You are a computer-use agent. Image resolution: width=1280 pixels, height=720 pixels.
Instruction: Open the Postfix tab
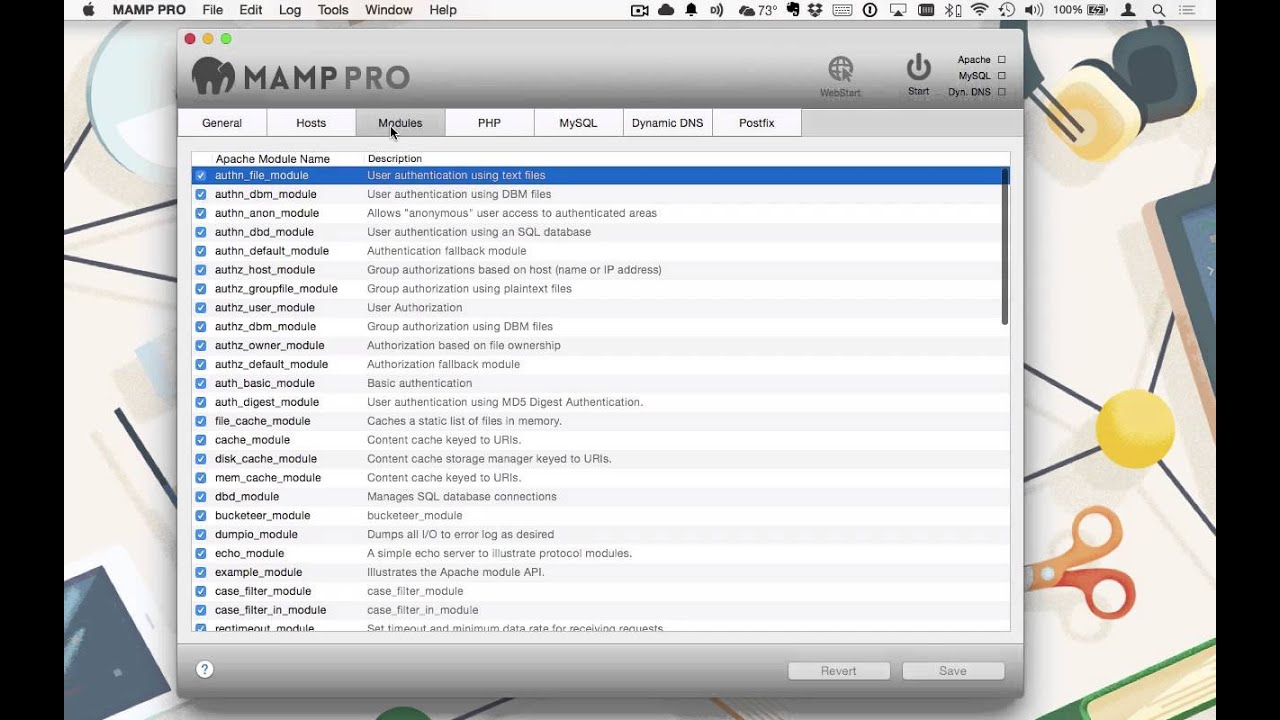756,123
